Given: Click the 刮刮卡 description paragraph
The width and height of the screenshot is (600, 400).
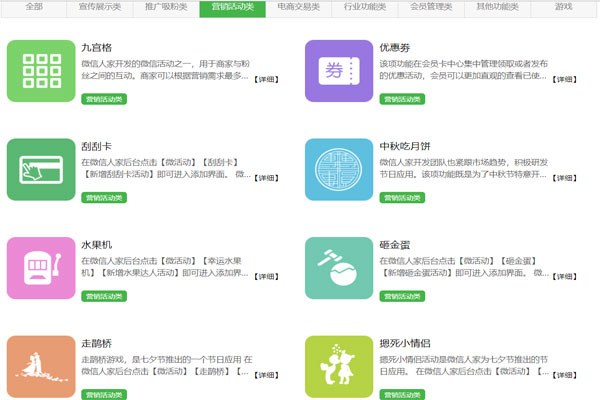Looking at the screenshot, I should tap(166, 168).
